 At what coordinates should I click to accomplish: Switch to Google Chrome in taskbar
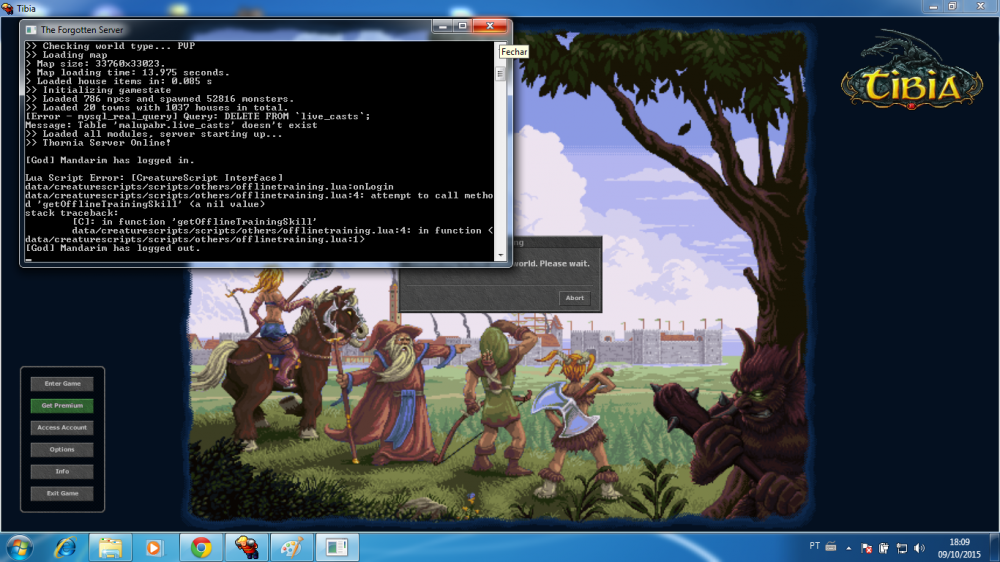(x=201, y=547)
